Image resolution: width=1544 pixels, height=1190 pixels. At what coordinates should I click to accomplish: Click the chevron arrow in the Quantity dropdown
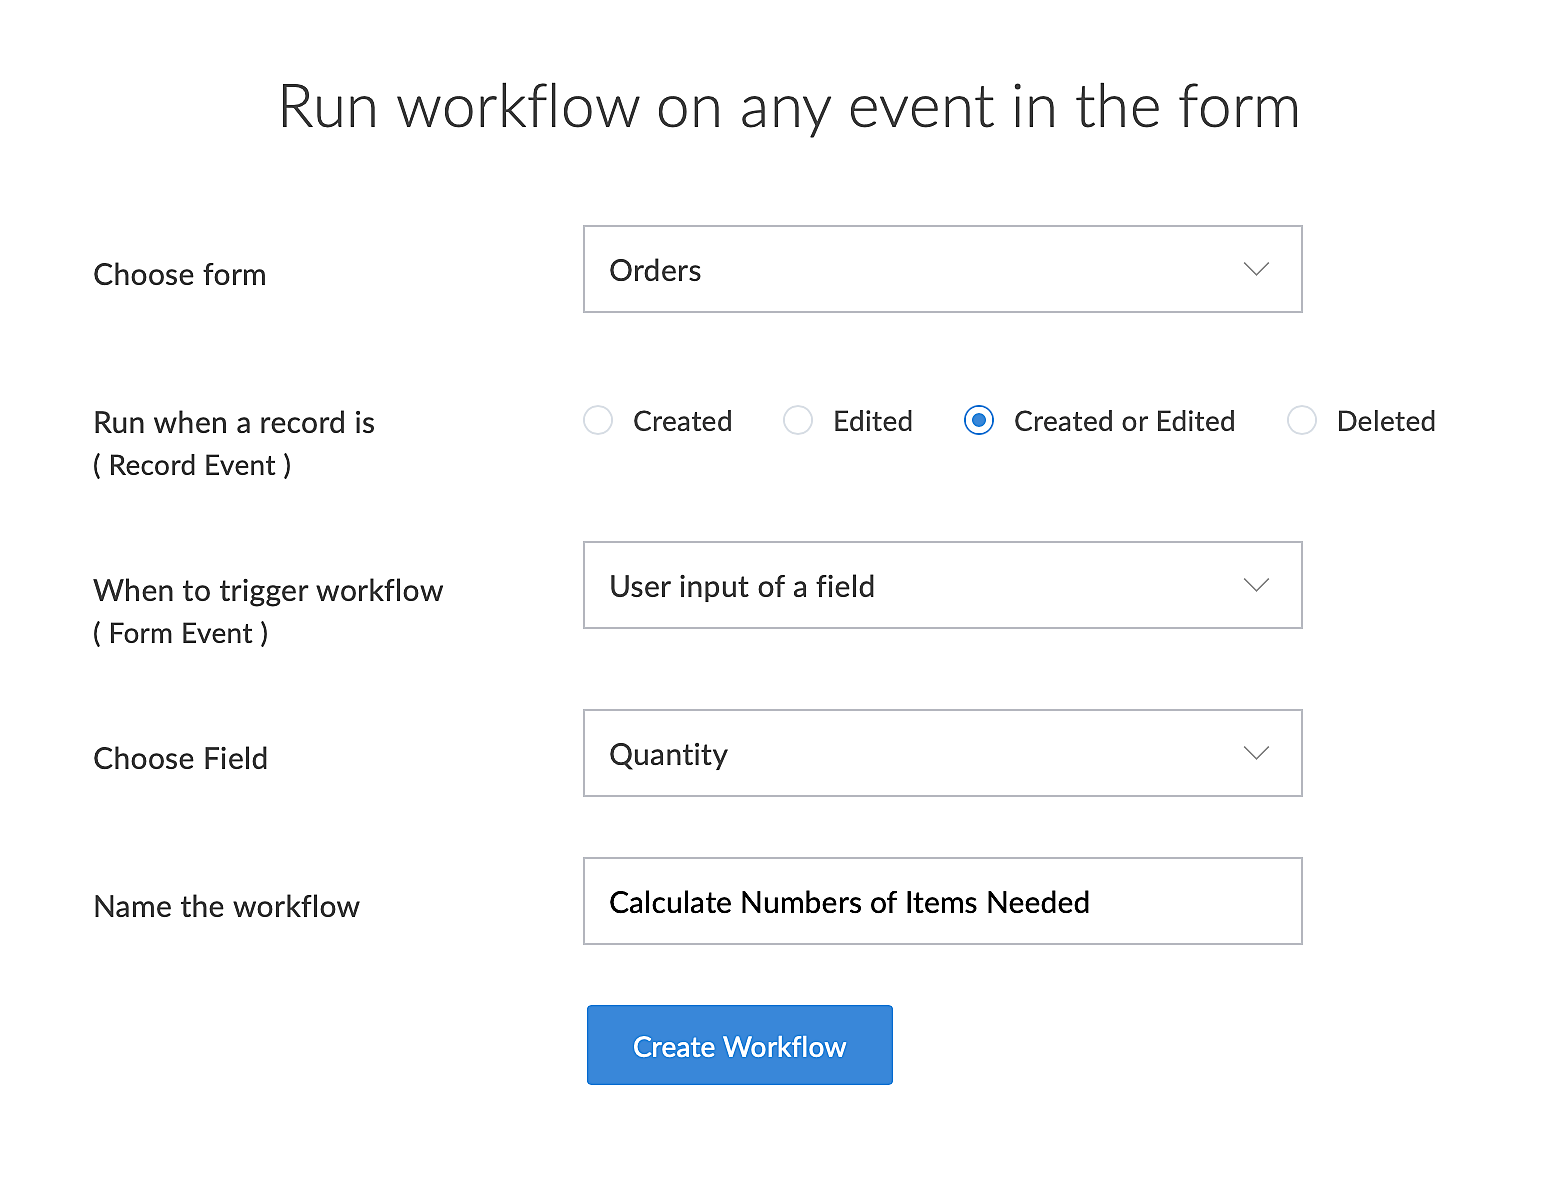click(x=1256, y=753)
